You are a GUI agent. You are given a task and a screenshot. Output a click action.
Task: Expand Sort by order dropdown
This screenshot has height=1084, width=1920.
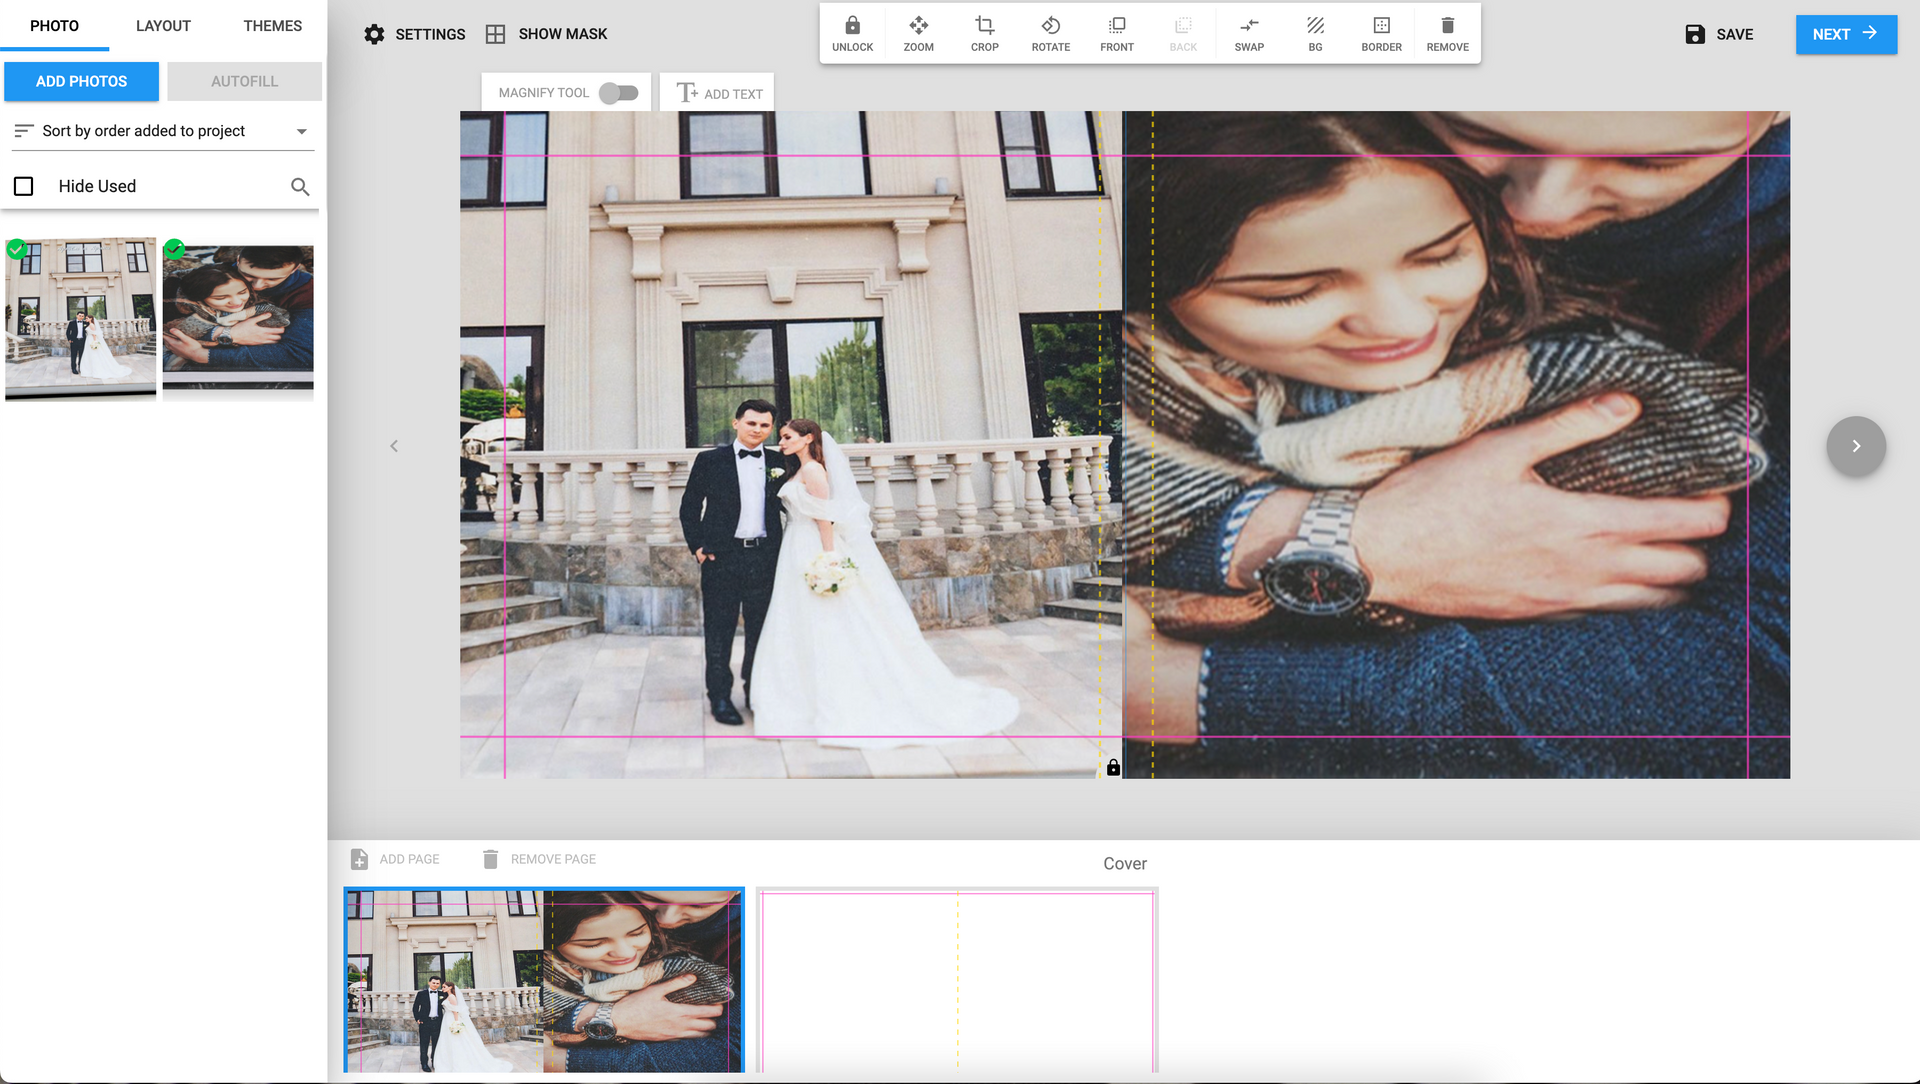point(301,131)
